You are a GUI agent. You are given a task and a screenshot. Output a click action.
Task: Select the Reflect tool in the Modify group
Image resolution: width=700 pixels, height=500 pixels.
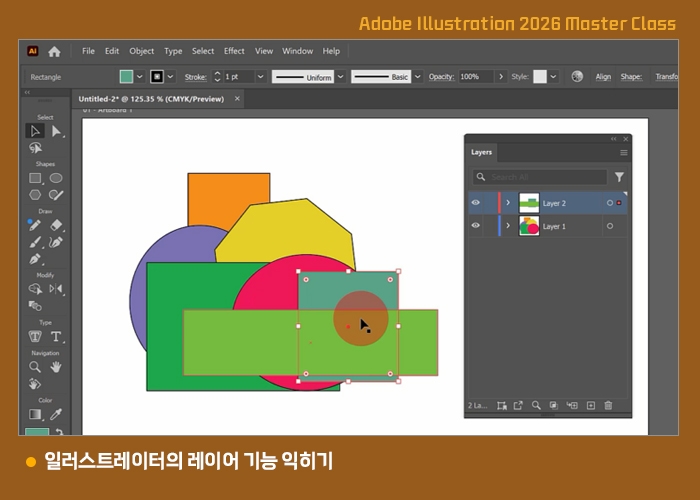click(56, 289)
